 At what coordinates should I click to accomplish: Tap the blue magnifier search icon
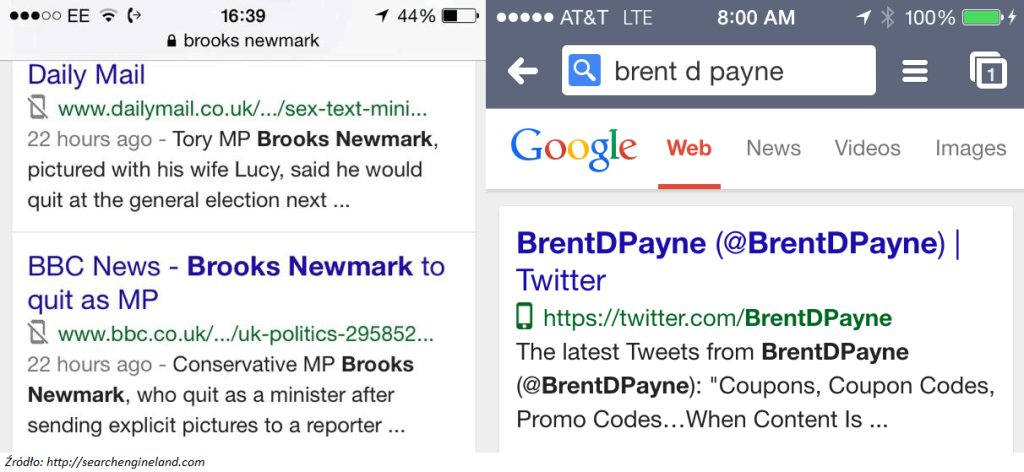(x=584, y=71)
